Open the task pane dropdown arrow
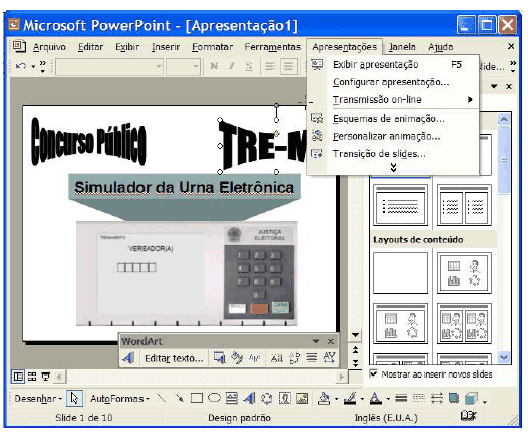This screenshot has height=433, width=528. pyautogui.click(x=494, y=86)
